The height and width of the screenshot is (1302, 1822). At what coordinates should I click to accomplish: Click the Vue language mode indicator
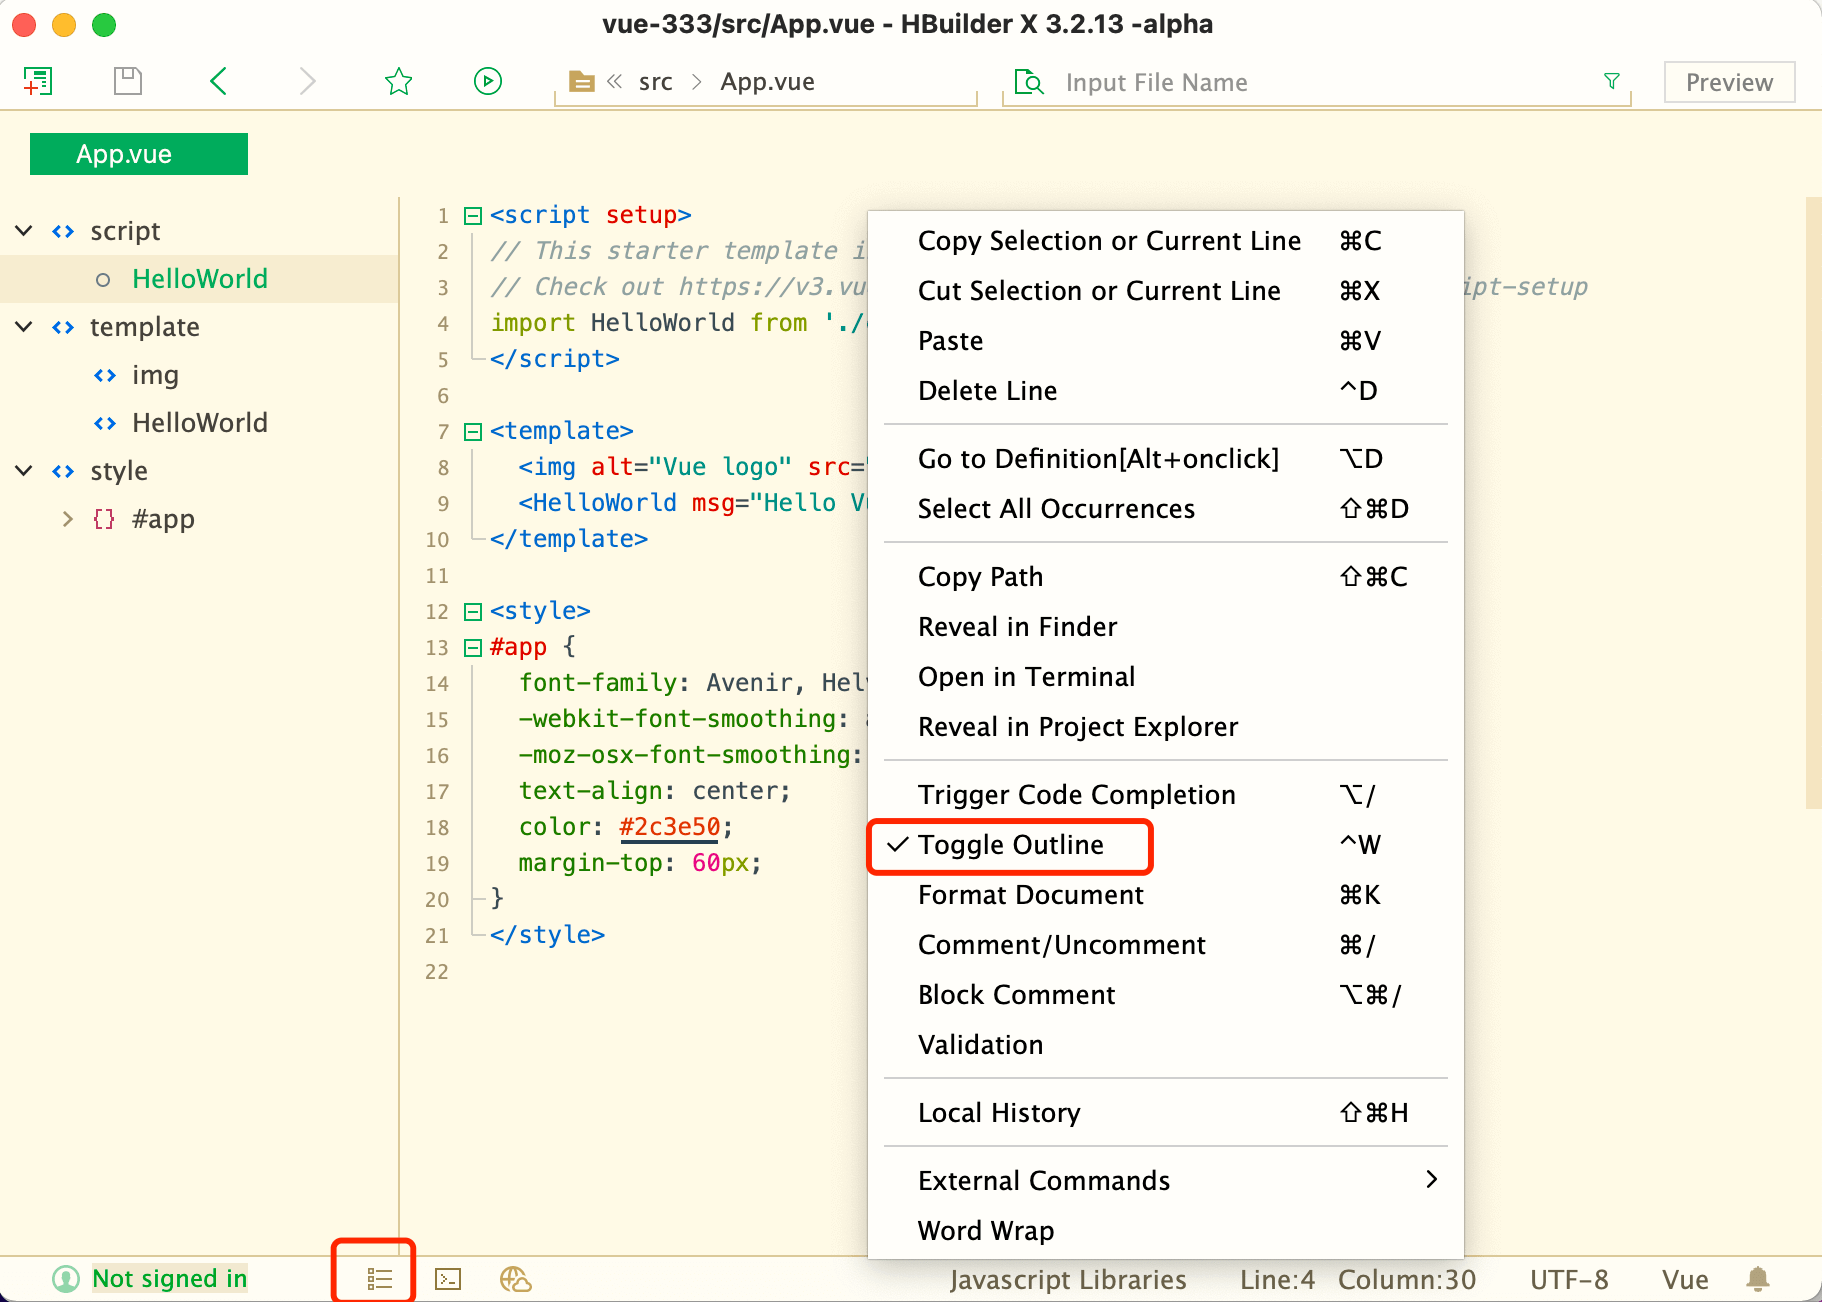[1685, 1280]
